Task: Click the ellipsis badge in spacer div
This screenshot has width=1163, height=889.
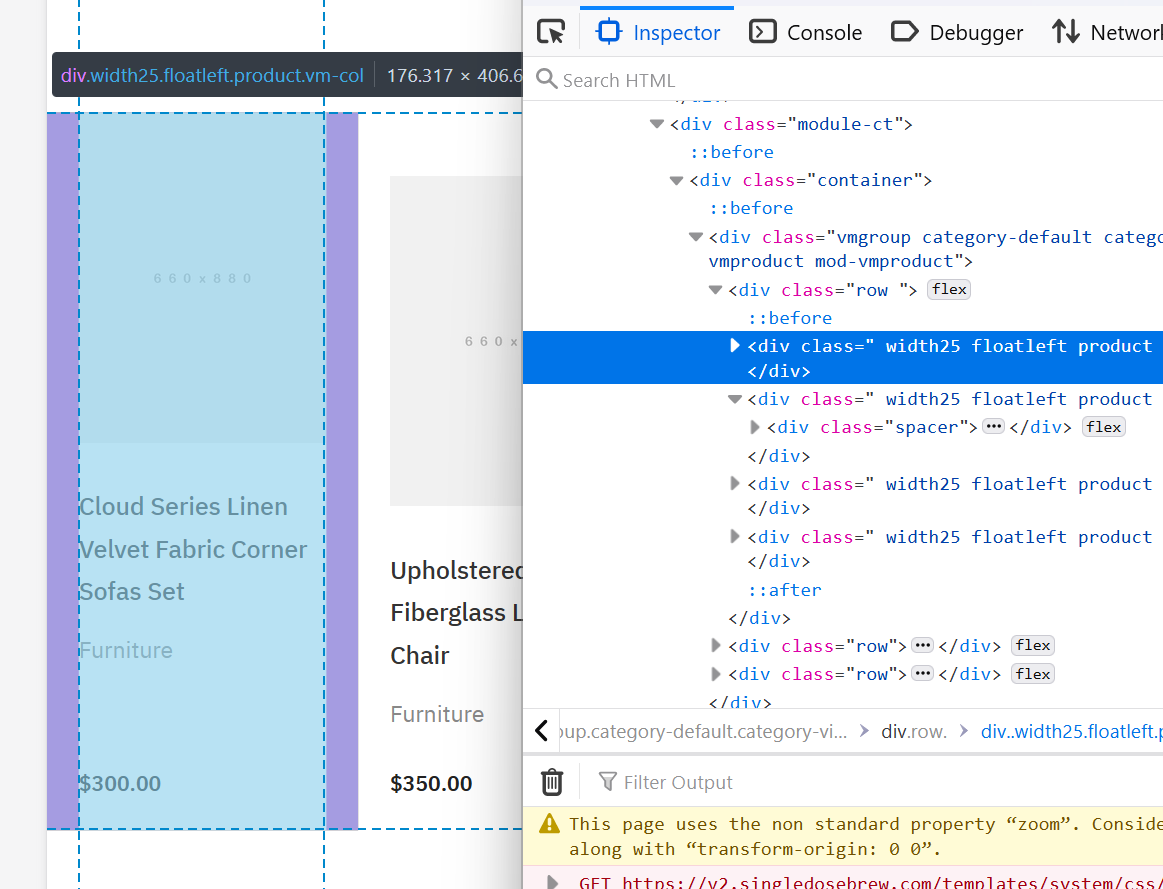Action: (x=993, y=427)
